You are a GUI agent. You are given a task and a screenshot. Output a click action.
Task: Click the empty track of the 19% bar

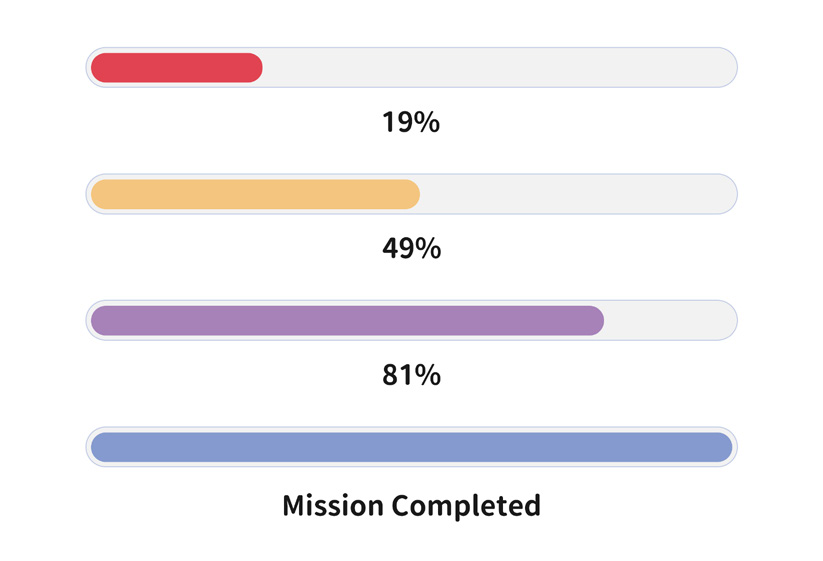point(498,68)
